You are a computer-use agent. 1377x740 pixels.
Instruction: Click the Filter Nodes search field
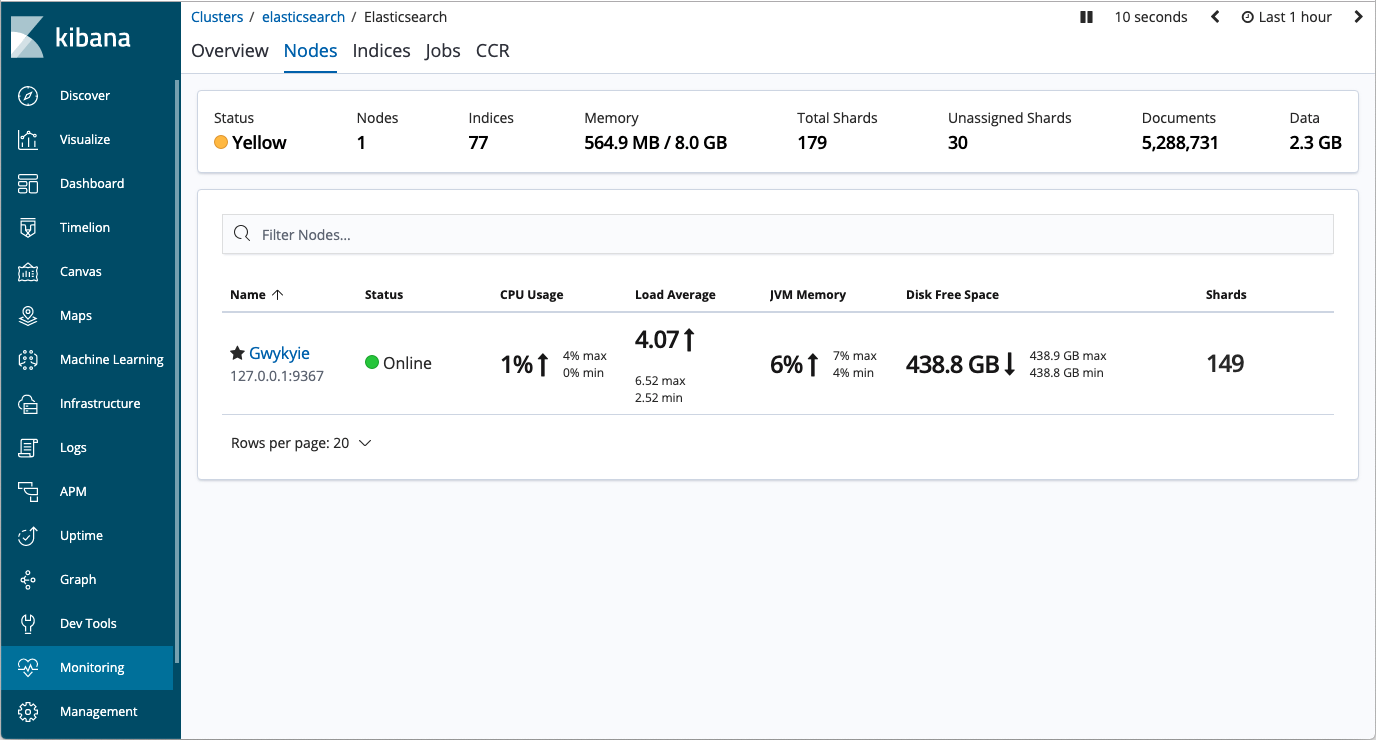click(x=778, y=234)
